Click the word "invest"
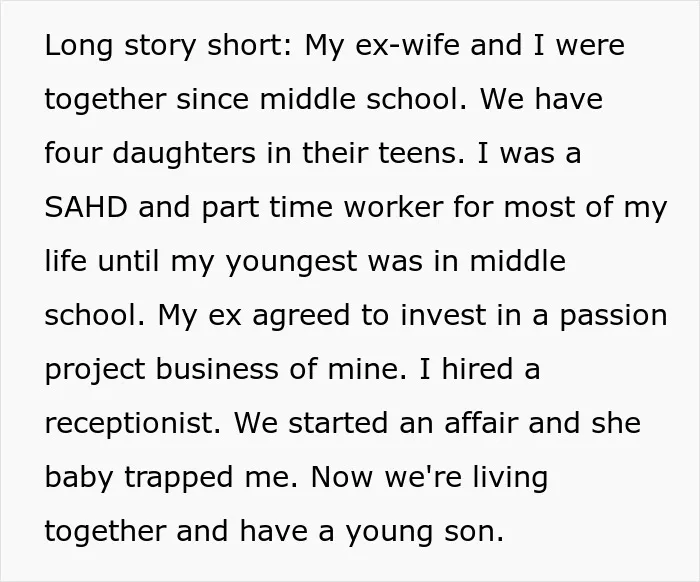700x582 pixels. (x=442, y=315)
